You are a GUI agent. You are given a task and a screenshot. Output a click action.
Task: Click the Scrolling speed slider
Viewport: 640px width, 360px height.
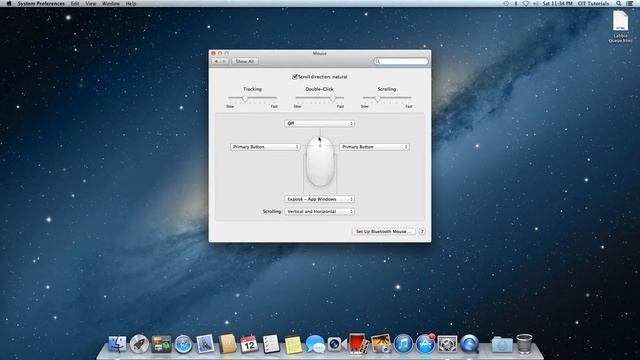(x=387, y=98)
